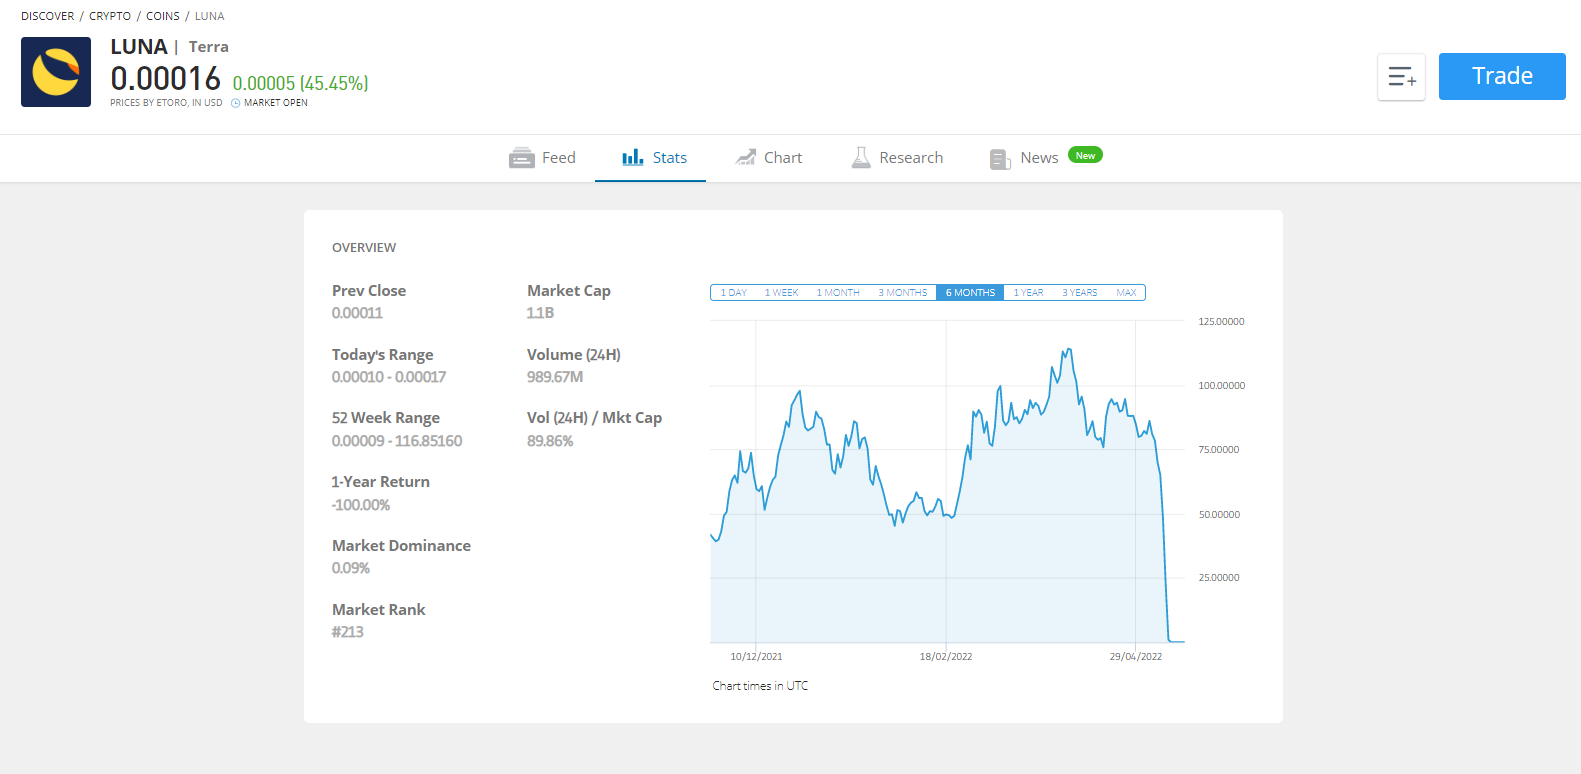Click the add to watchlist icon button
The image size is (1581, 774).
point(1401,77)
